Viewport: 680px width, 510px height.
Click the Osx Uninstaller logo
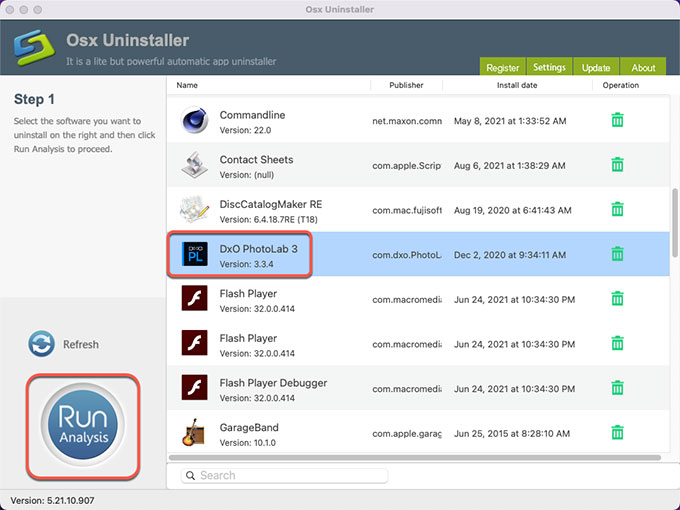coord(32,48)
